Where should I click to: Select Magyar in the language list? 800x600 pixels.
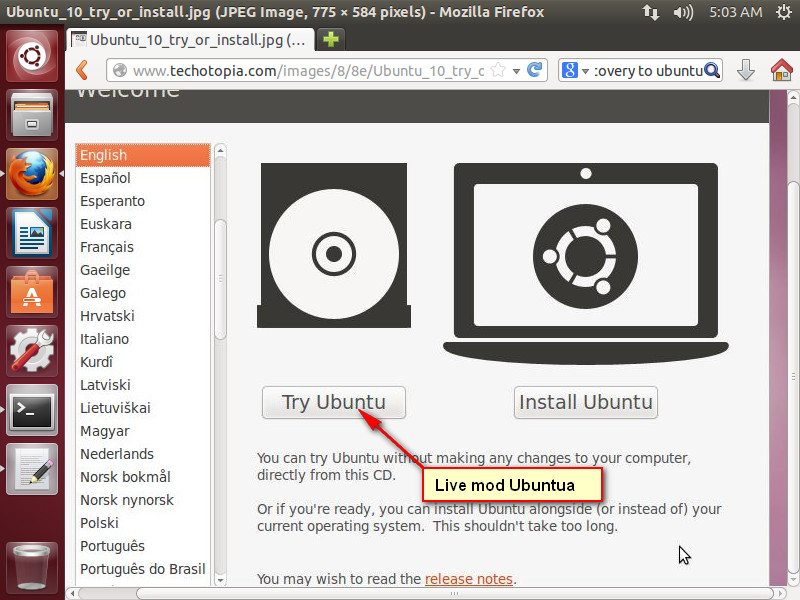pyautogui.click(x=143, y=431)
